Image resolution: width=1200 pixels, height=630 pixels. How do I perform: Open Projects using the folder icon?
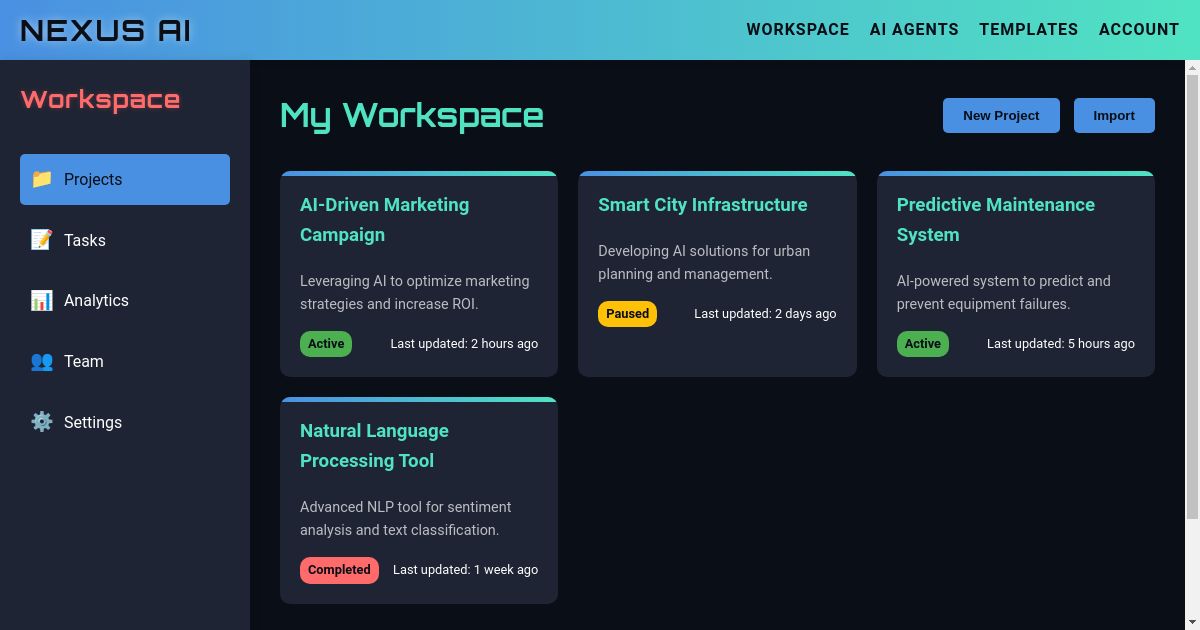(41, 179)
